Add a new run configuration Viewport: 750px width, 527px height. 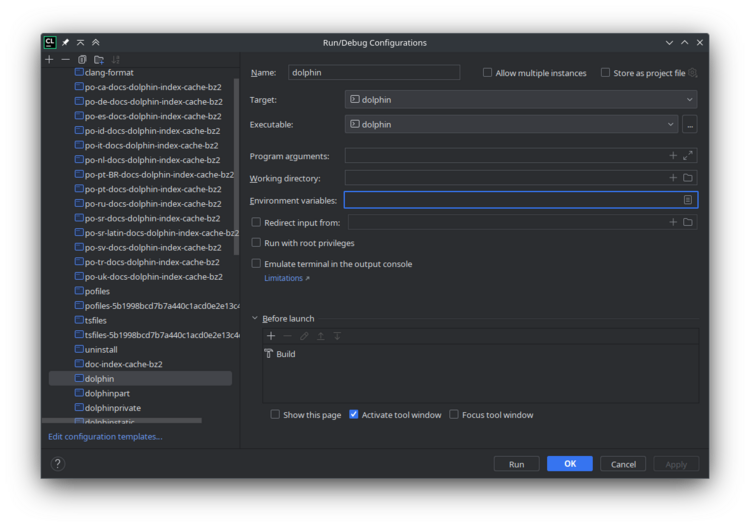(x=49, y=60)
